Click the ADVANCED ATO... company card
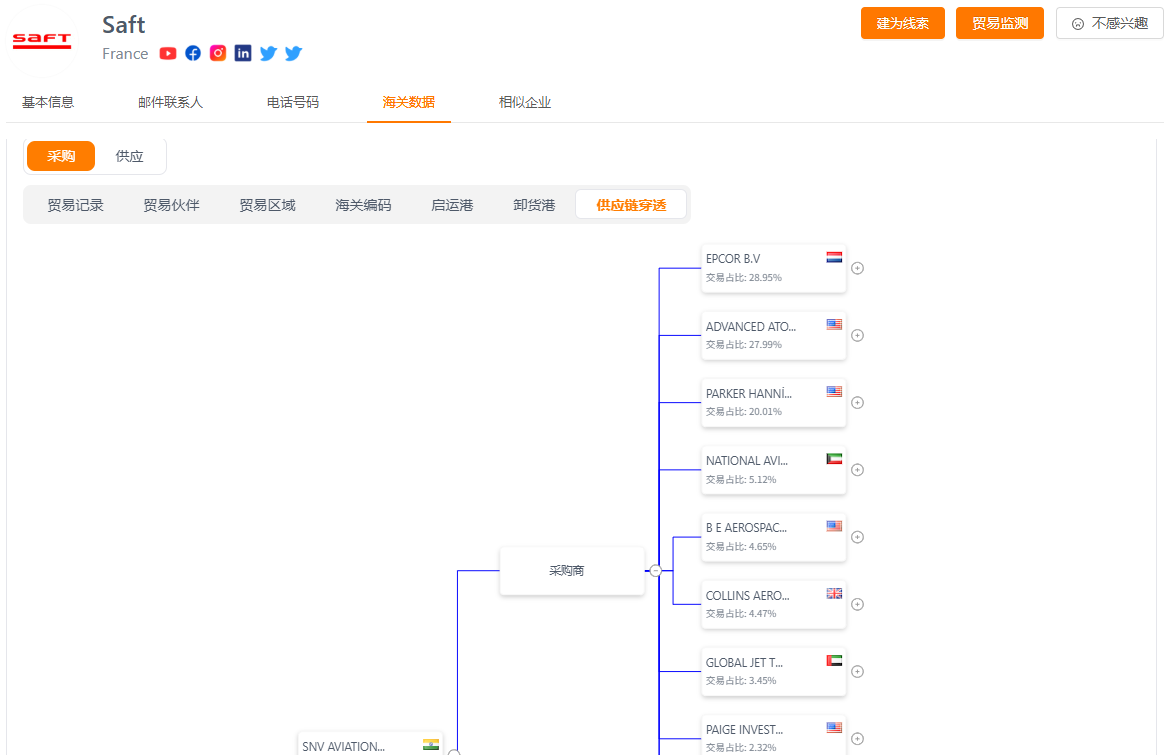The width and height of the screenshot is (1168, 755). 773,336
